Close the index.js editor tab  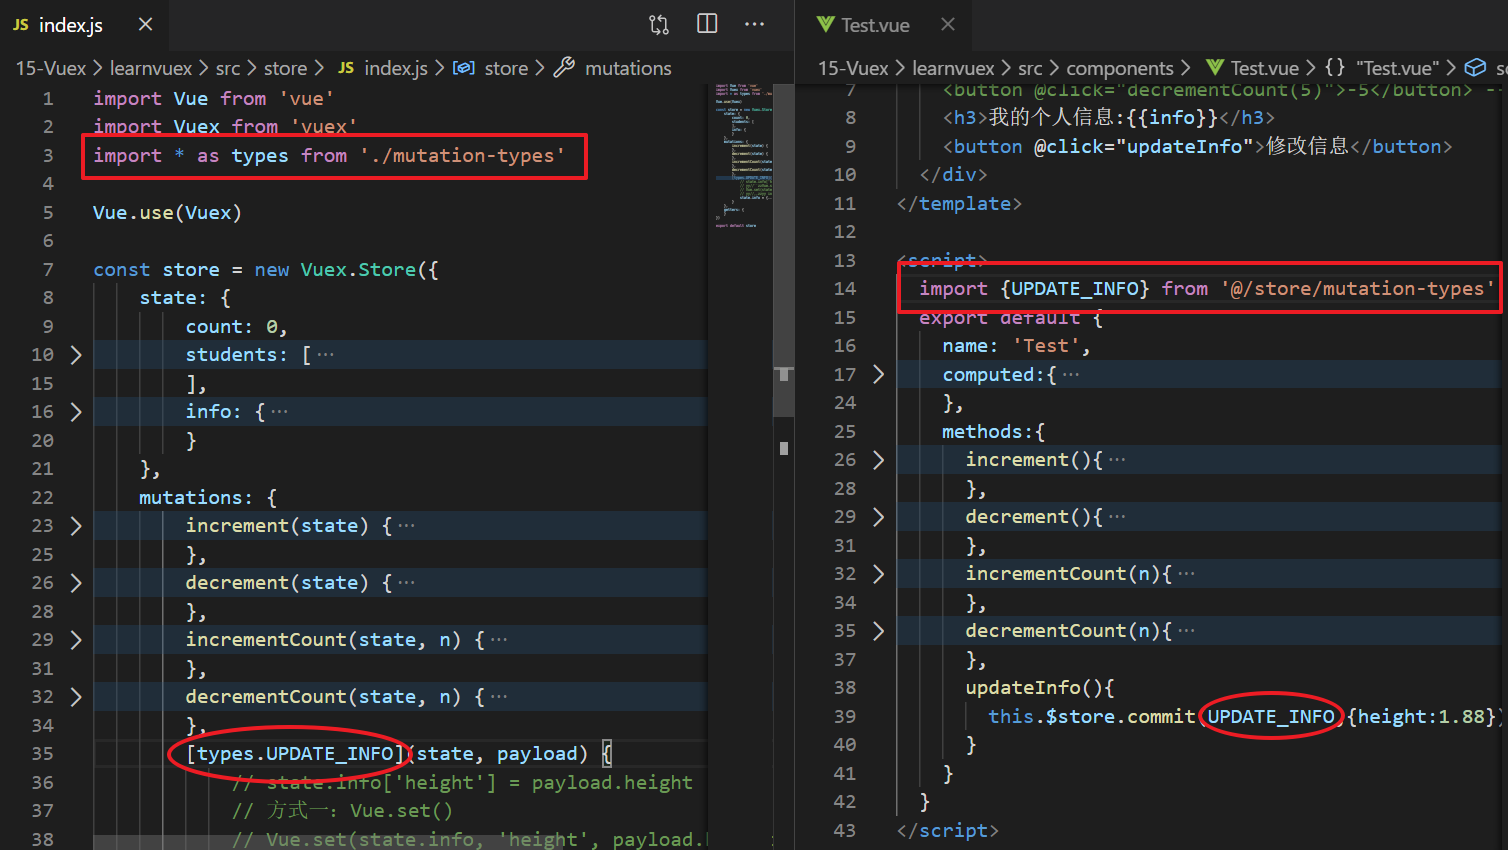pos(146,25)
